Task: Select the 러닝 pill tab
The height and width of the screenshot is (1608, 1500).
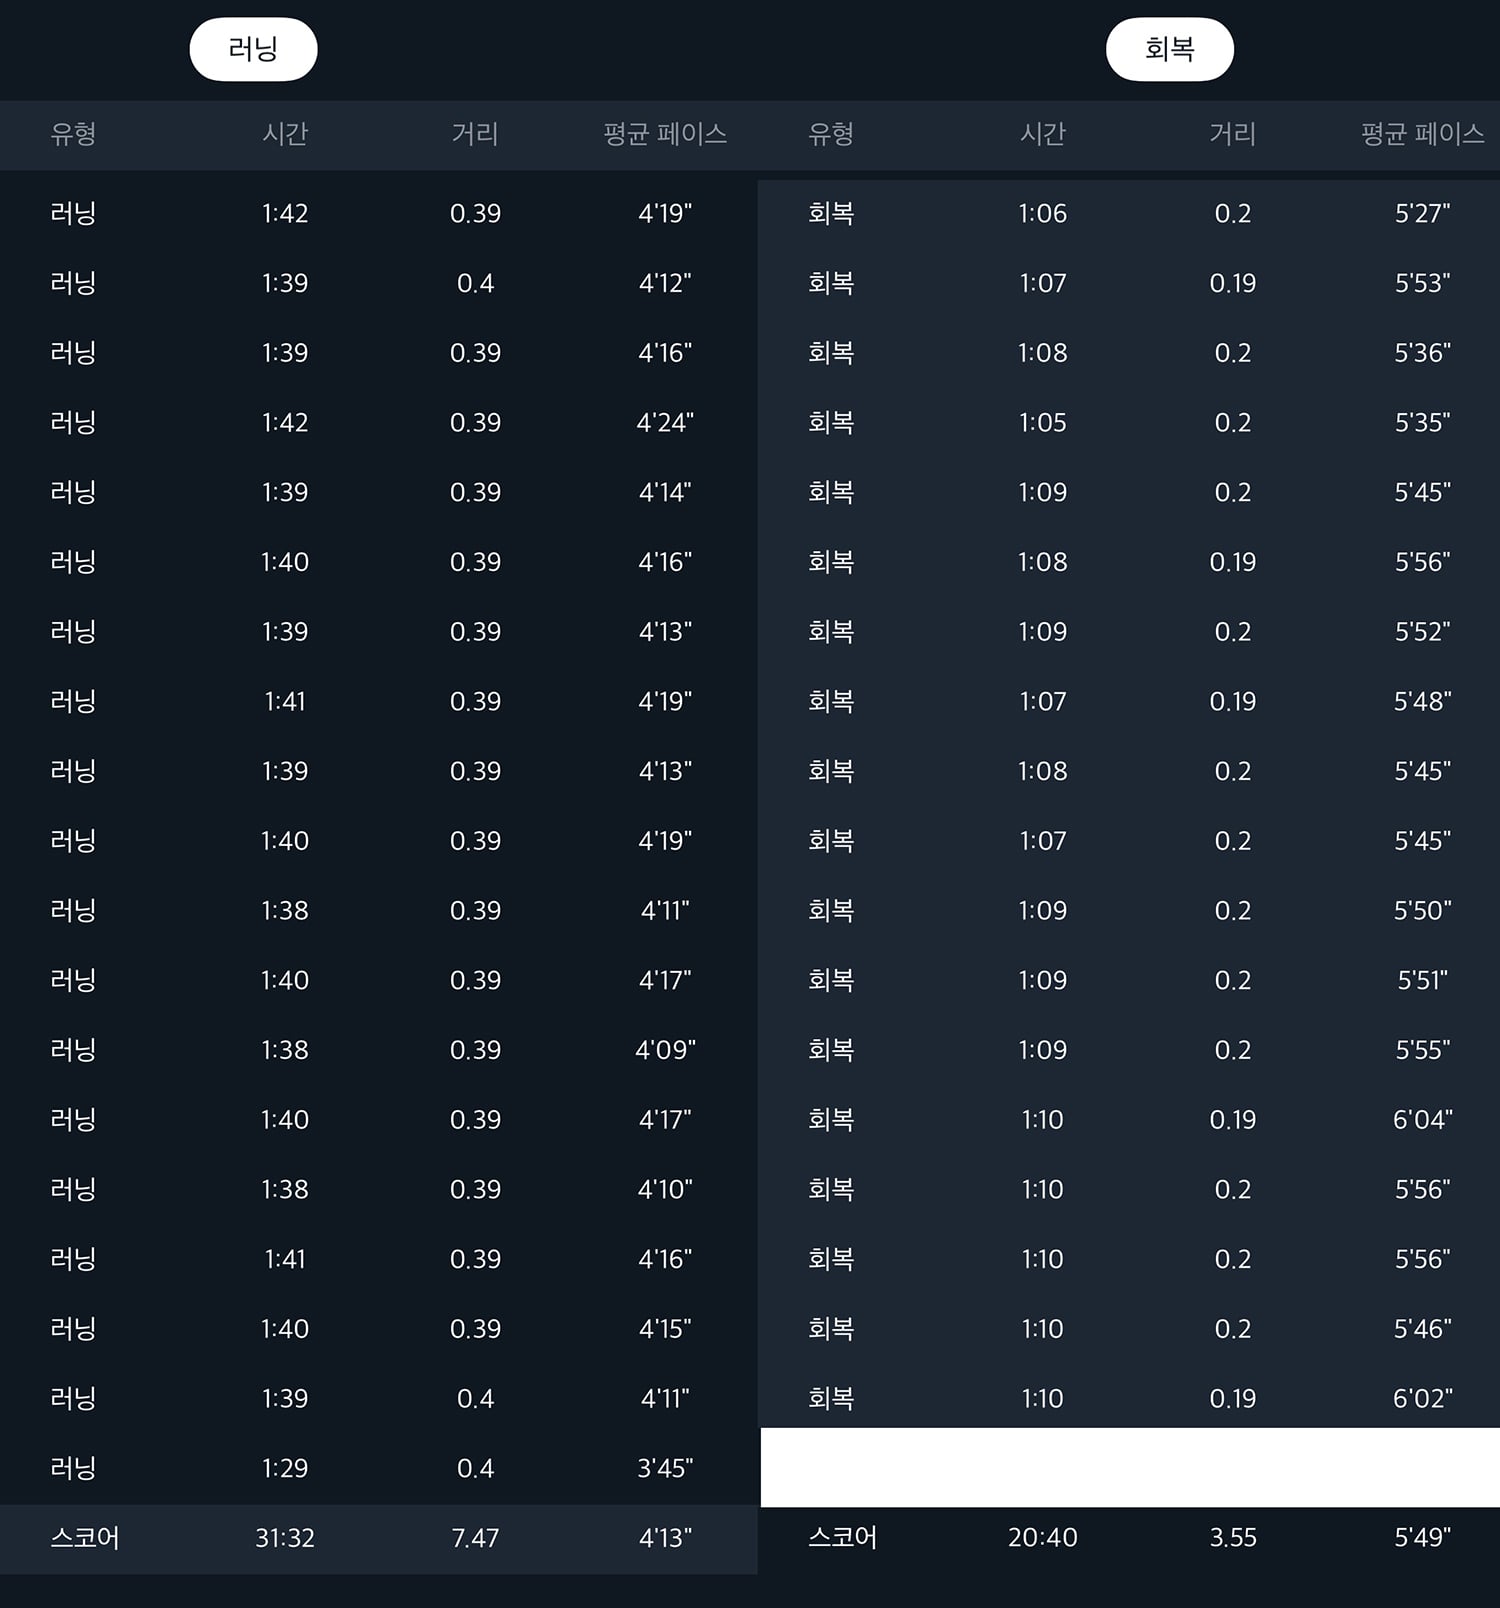Action: coord(253,49)
